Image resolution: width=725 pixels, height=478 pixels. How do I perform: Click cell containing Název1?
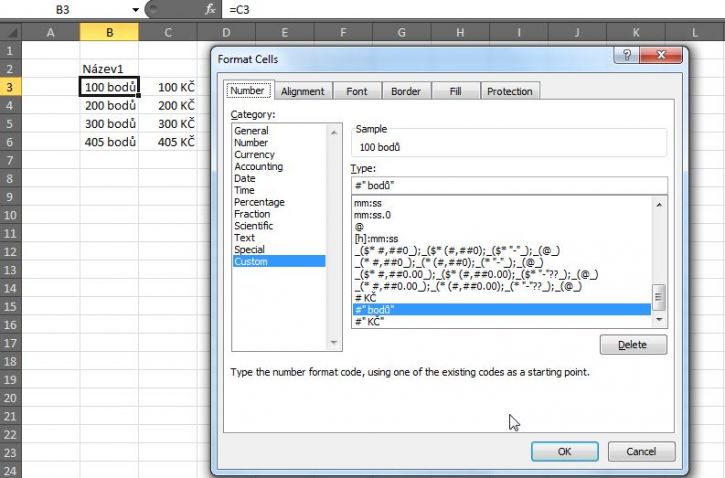pos(109,69)
